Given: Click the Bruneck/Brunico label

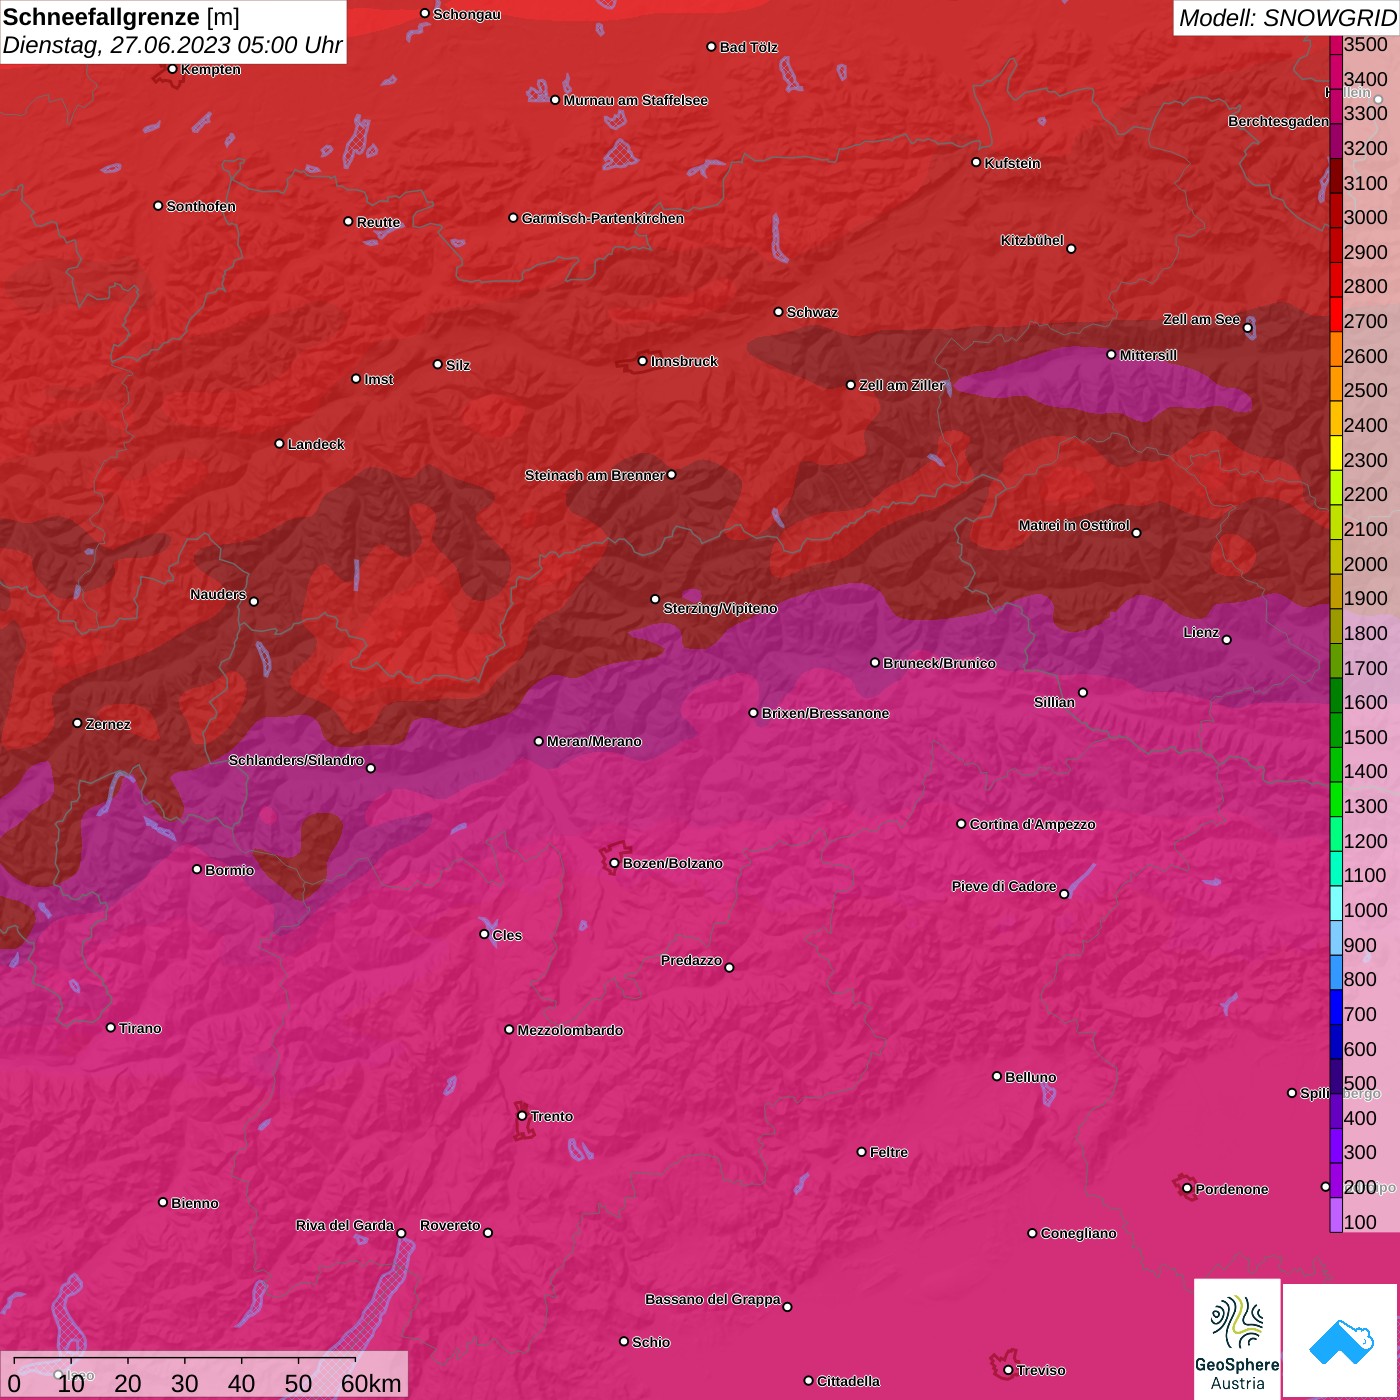Looking at the screenshot, I should (x=939, y=663).
